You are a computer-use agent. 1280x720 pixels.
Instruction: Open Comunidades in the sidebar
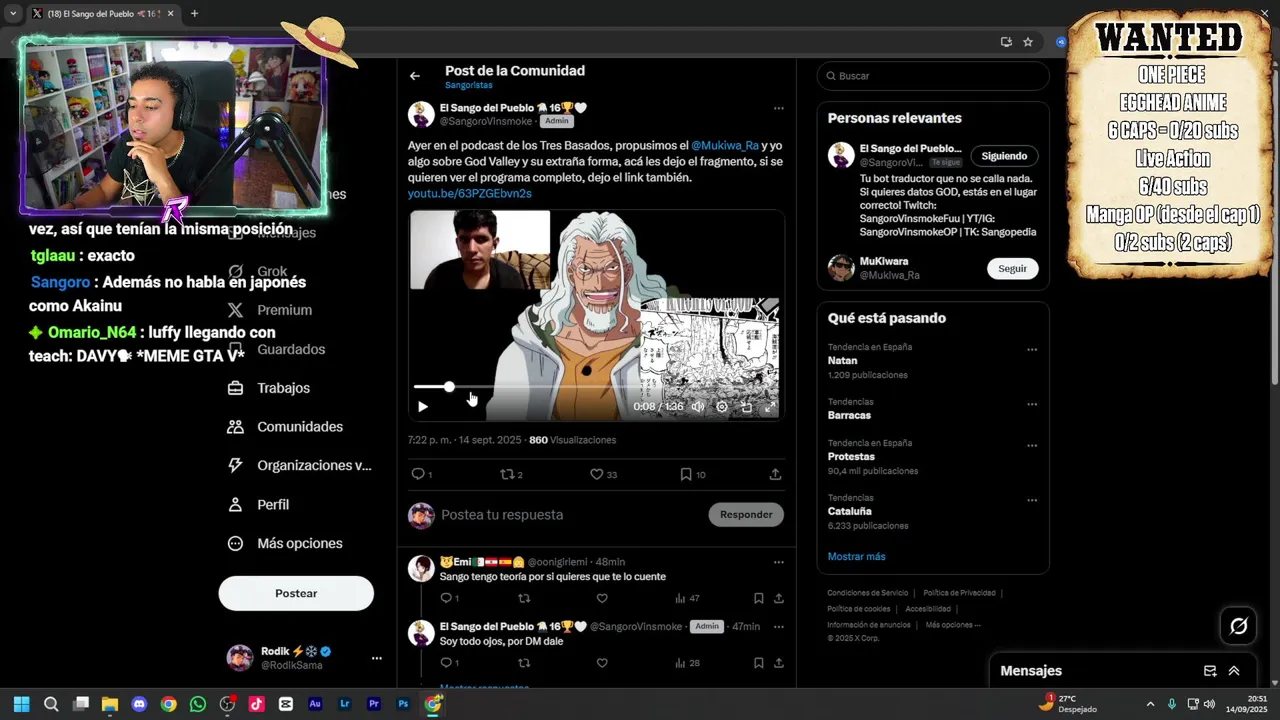click(x=285, y=427)
